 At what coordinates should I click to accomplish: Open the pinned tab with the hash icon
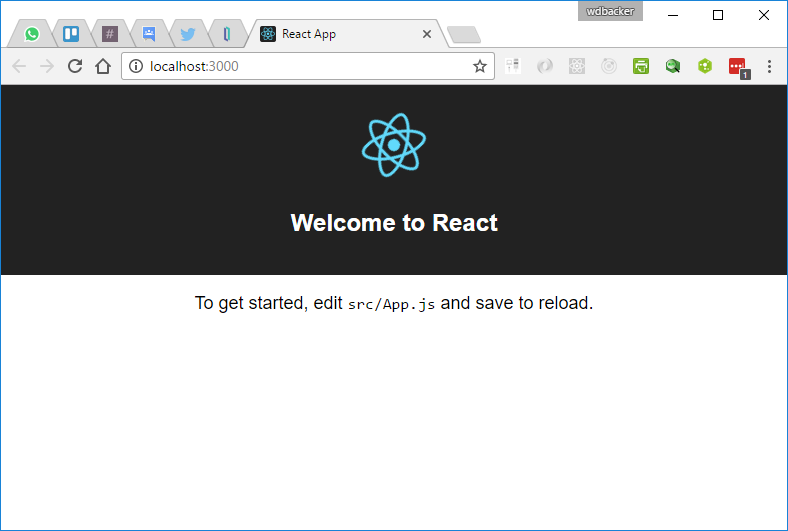[110, 34]
